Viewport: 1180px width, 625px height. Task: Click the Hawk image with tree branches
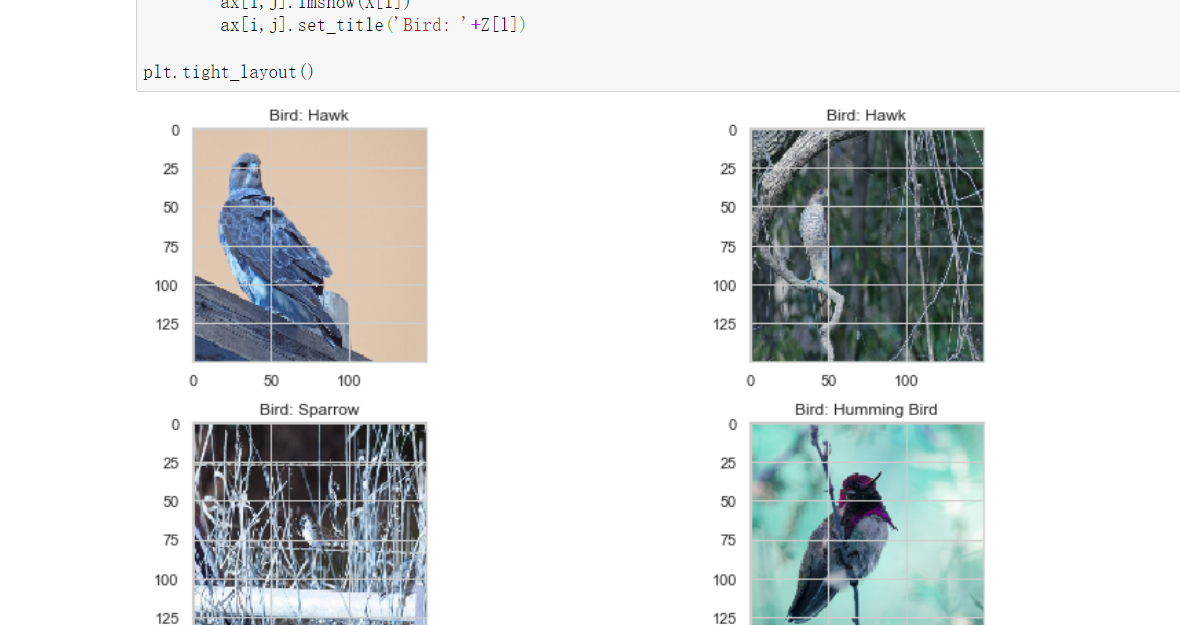click(x=867, y=245)
